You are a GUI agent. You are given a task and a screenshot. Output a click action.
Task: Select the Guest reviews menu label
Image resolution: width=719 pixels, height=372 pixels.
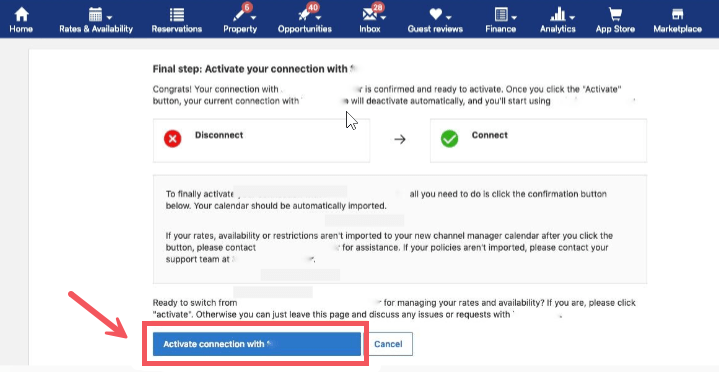[x=435, y=29]
